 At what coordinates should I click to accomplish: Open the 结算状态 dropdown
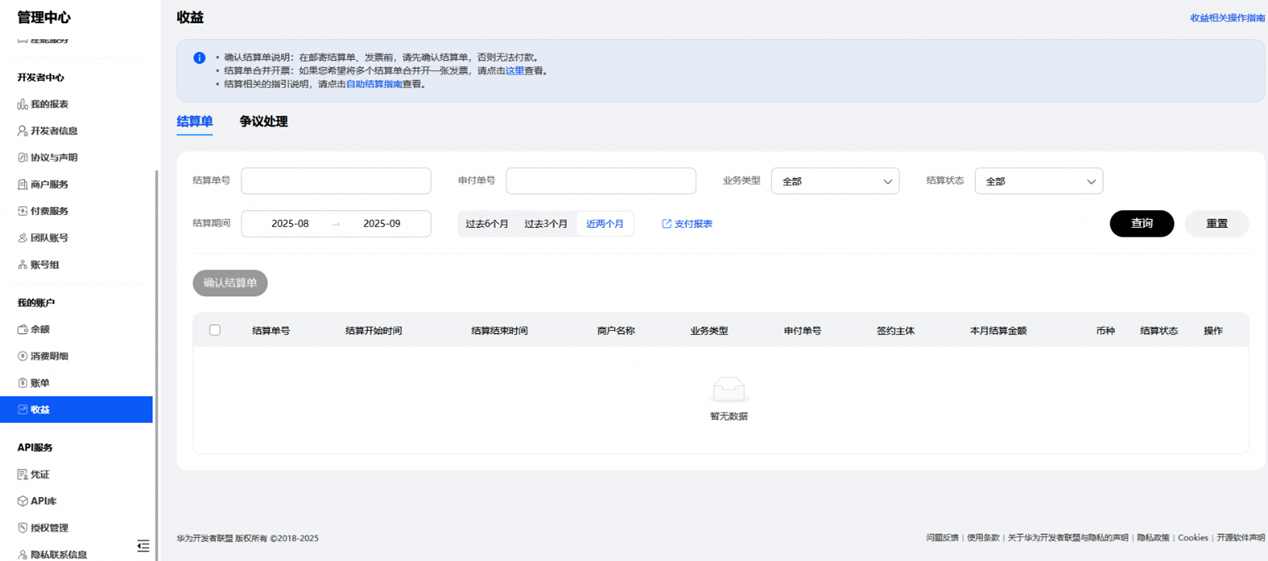(x=1038, y=181)
